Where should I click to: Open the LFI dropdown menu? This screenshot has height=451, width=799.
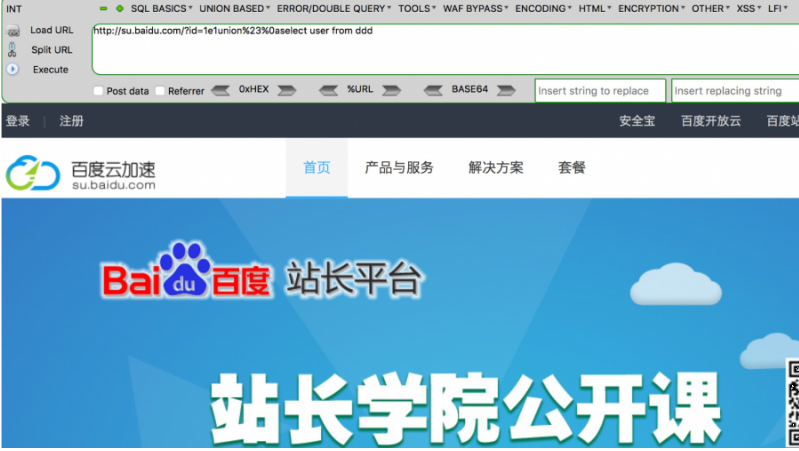pyautogui.click(x=777, y=9)
